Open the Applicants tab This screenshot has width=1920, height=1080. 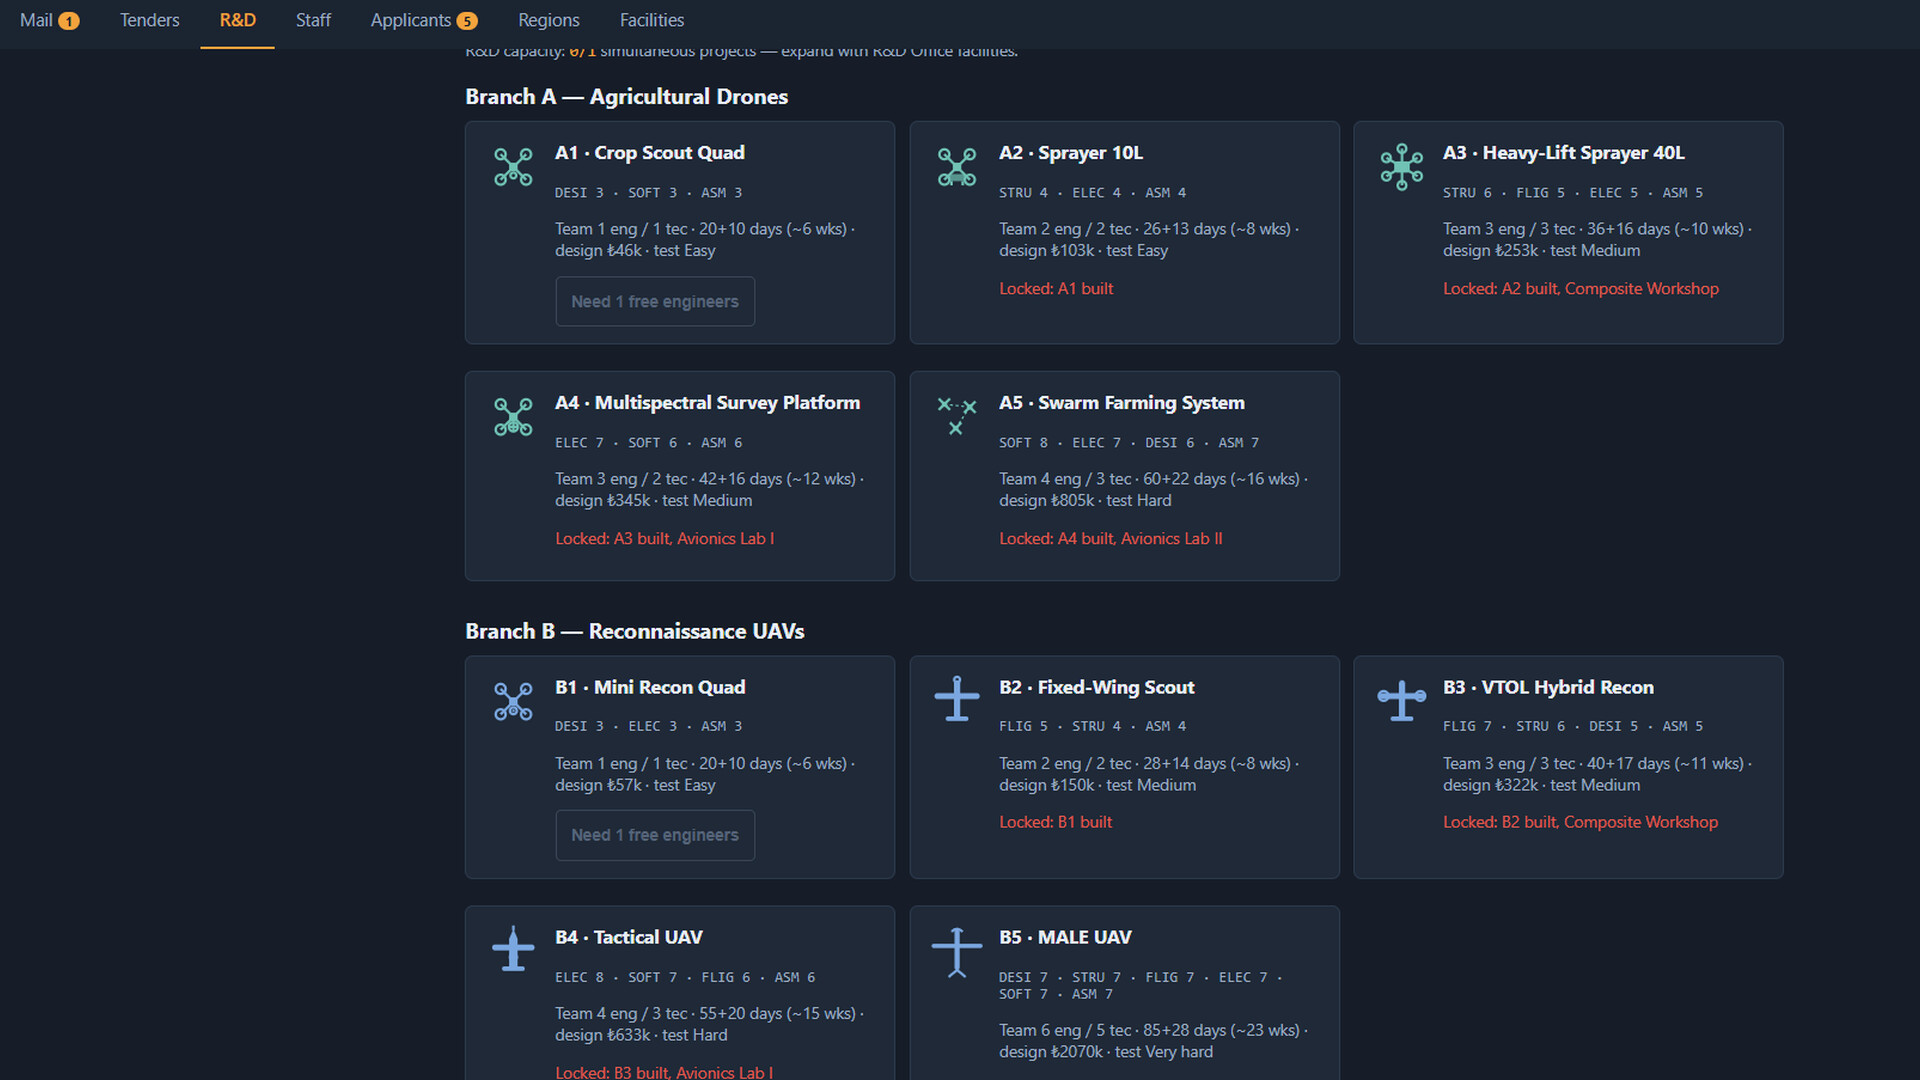pos(424,20)
